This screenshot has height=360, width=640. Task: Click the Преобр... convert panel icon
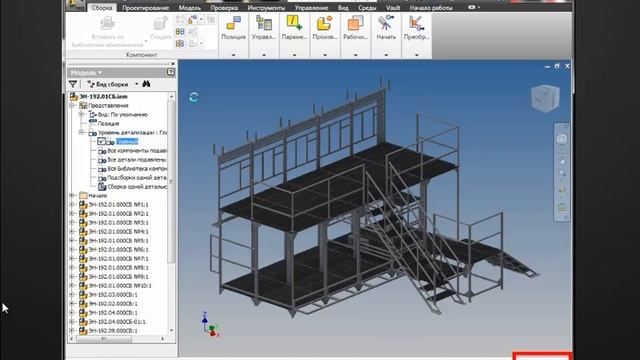(416, 23)
